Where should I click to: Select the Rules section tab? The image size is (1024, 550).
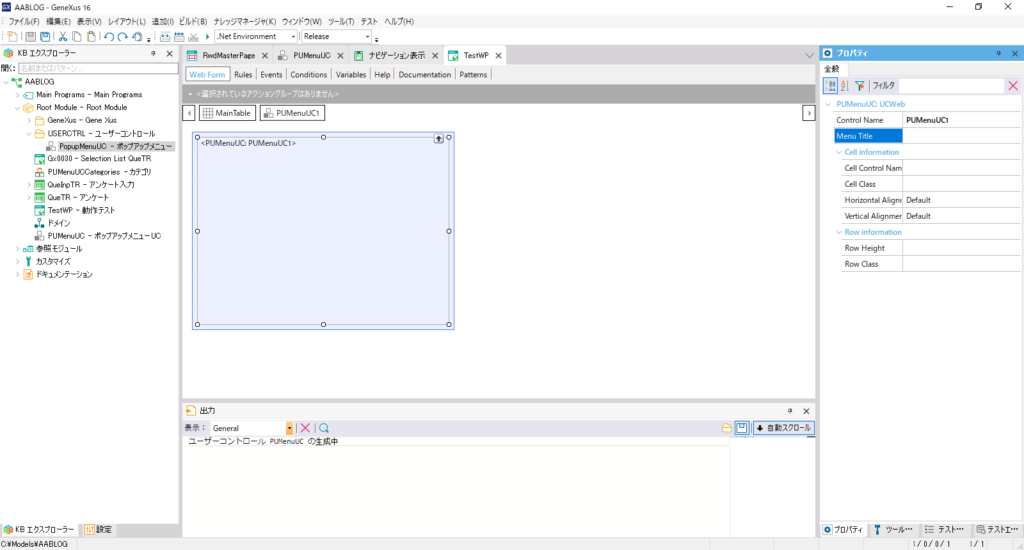pos(243,74)
